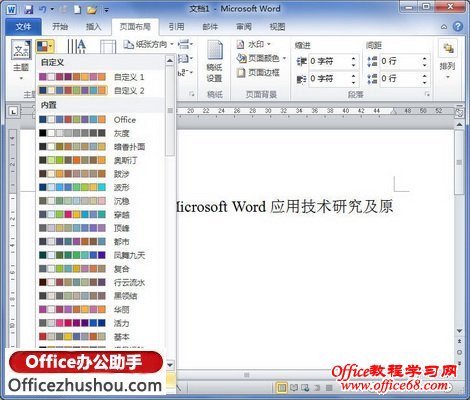Choose the 复合 color scheme
Viewport: 470px width, 400px height.
101,269
